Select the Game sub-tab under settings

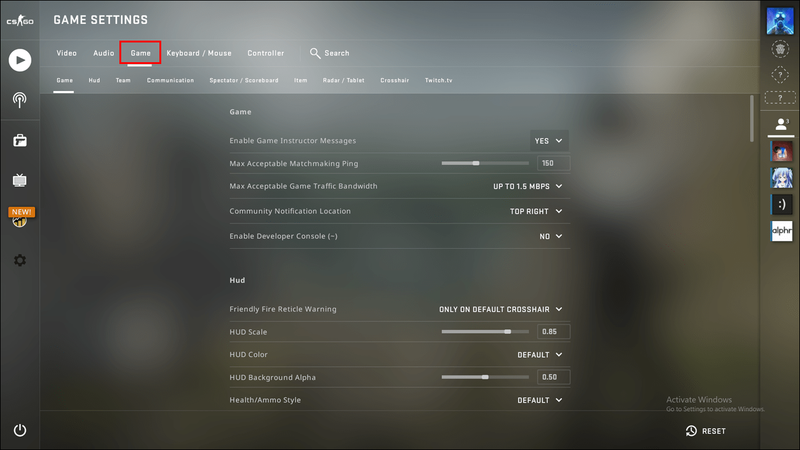pyautogui.click(x=64, y=80)
